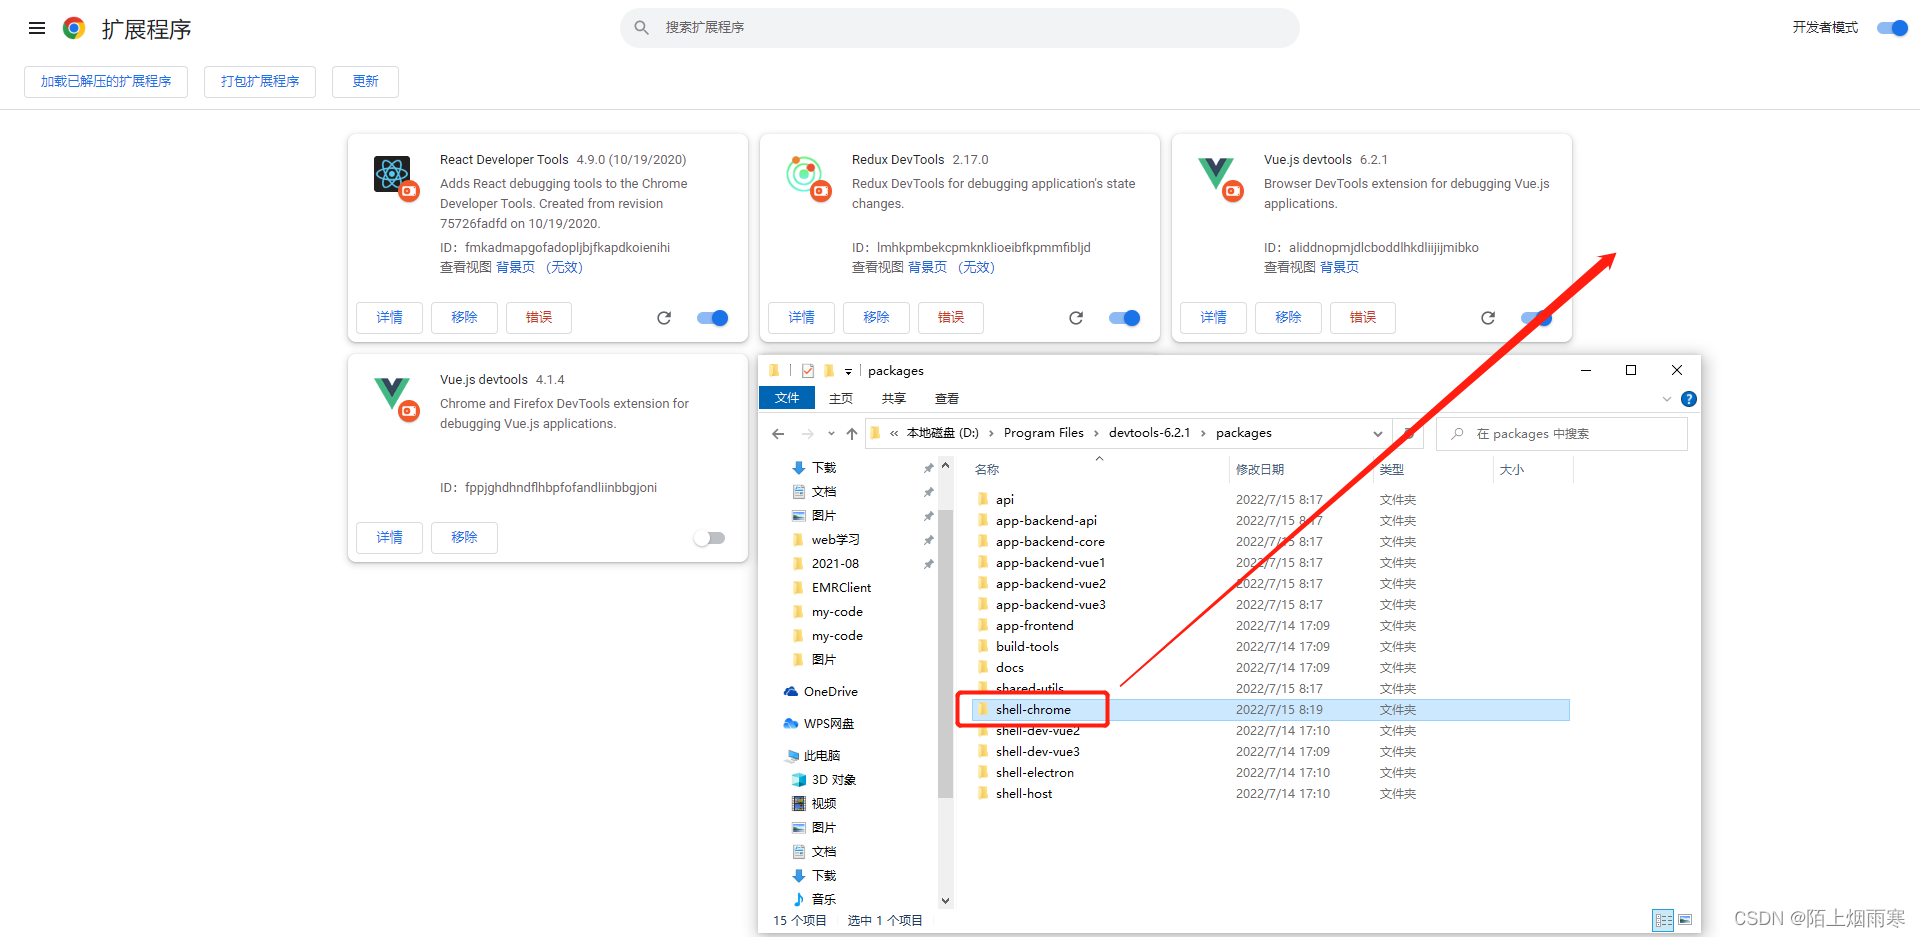Click 加载已解压的扩展程序 button

coord(106,82)
